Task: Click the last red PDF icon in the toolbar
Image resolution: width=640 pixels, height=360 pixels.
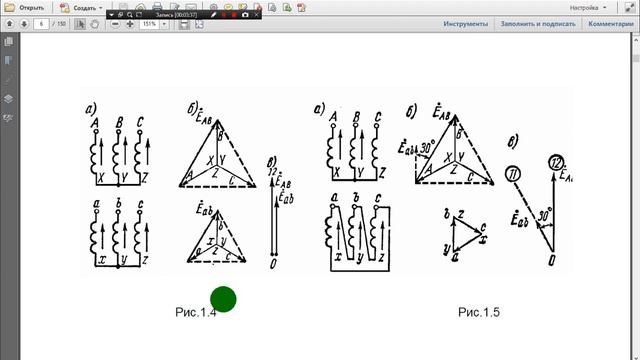Action: tap(301, 7)
